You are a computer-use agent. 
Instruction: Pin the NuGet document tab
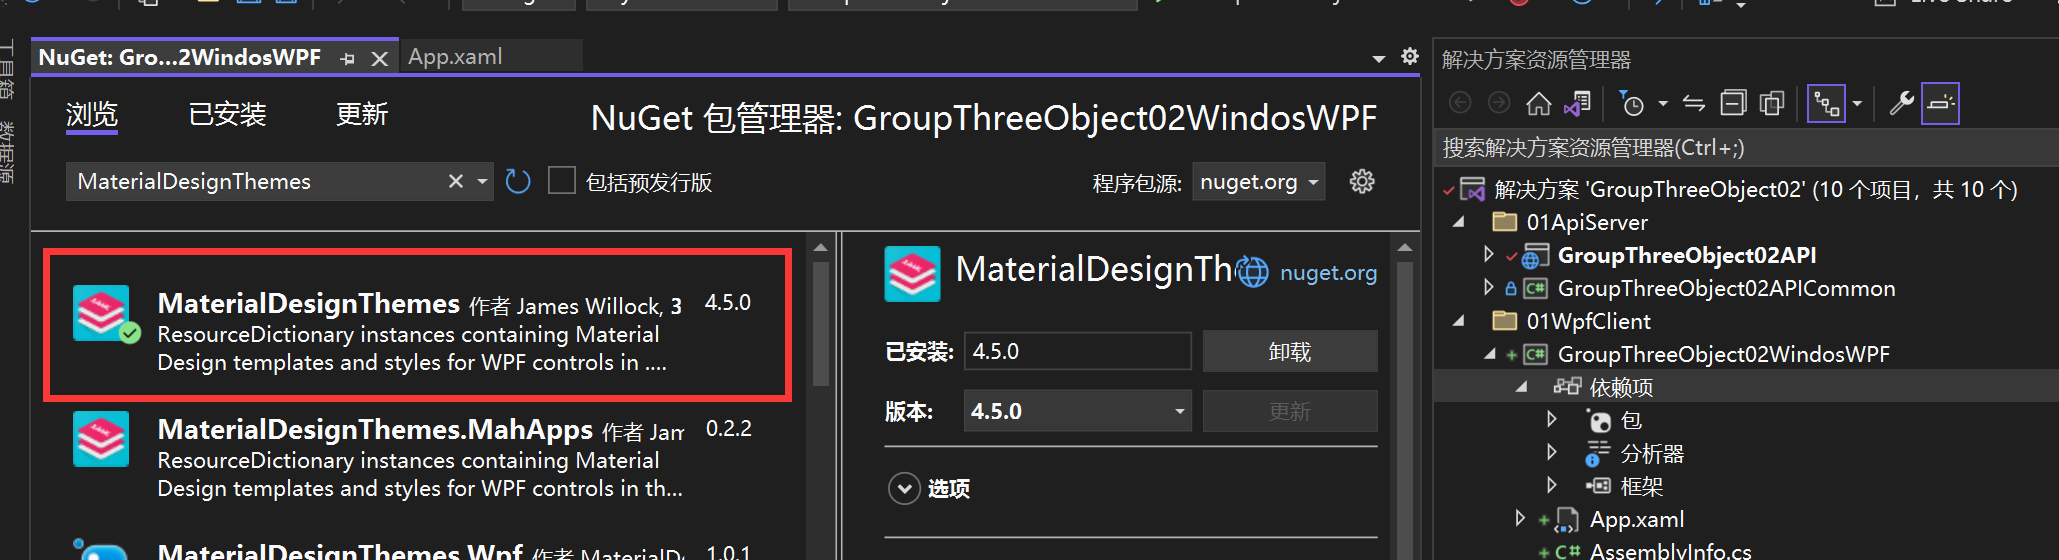347,59
